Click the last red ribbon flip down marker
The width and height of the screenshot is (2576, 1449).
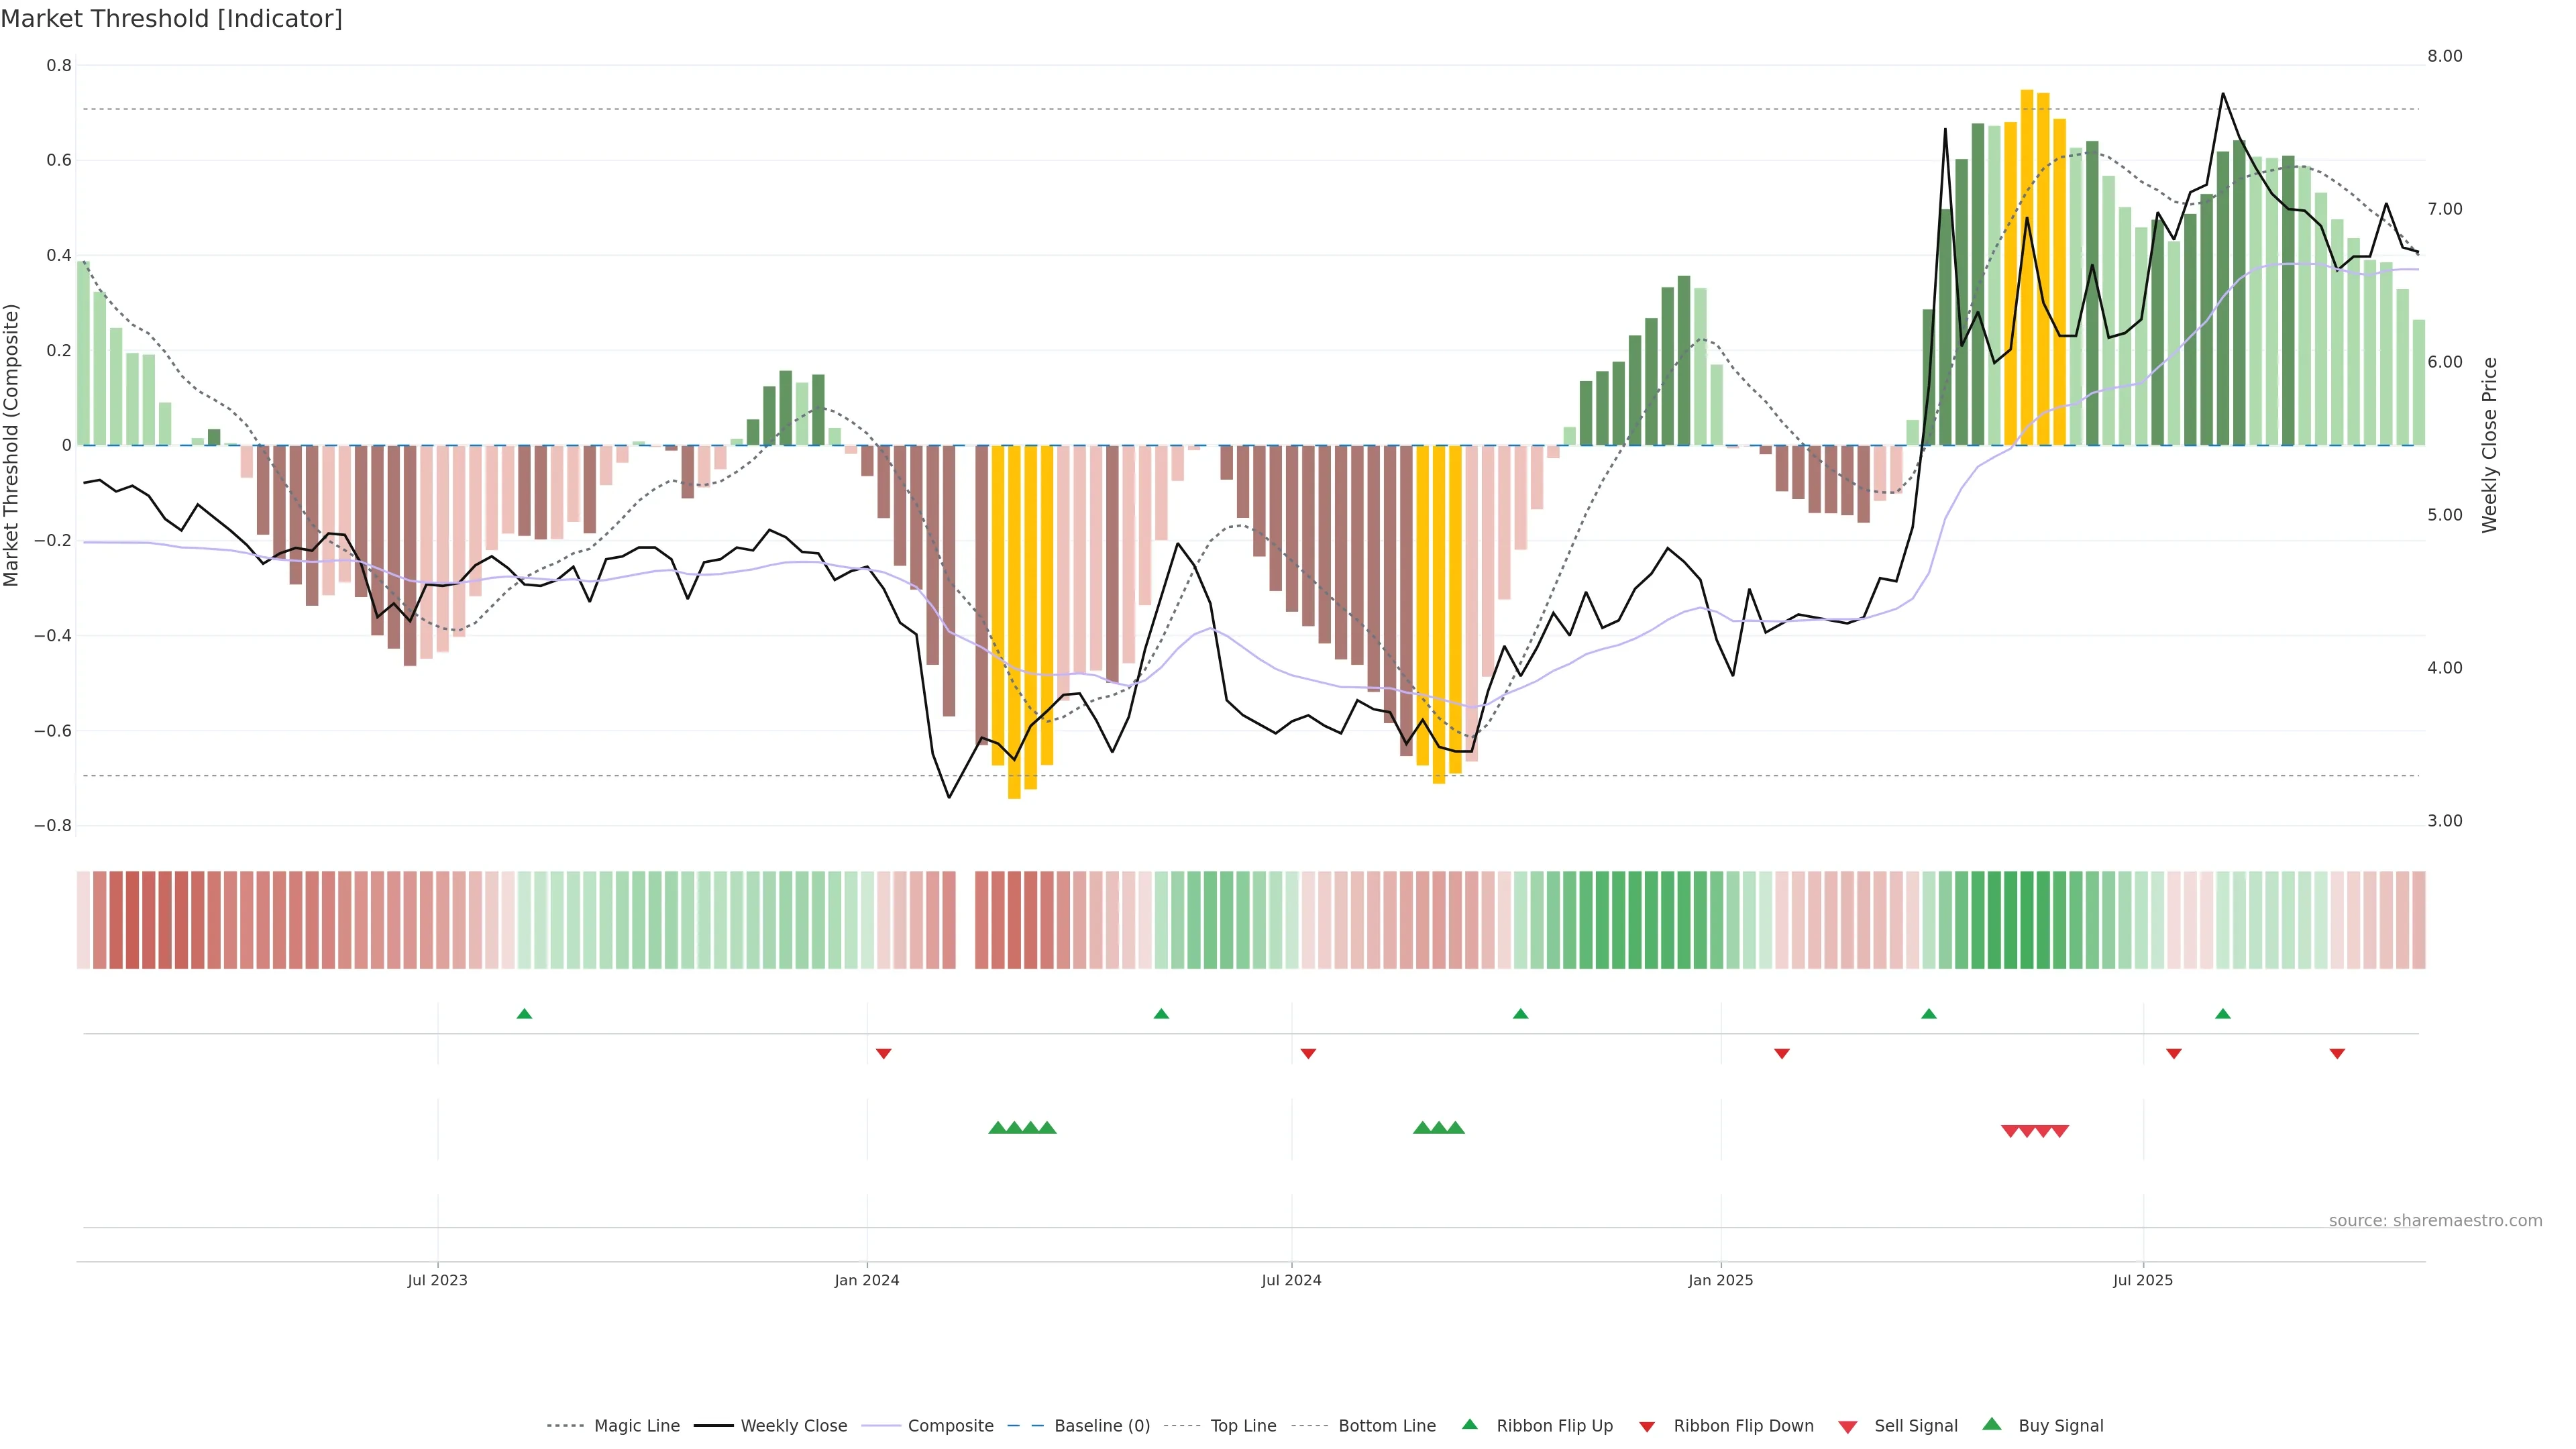(x=2337, y=1053)
